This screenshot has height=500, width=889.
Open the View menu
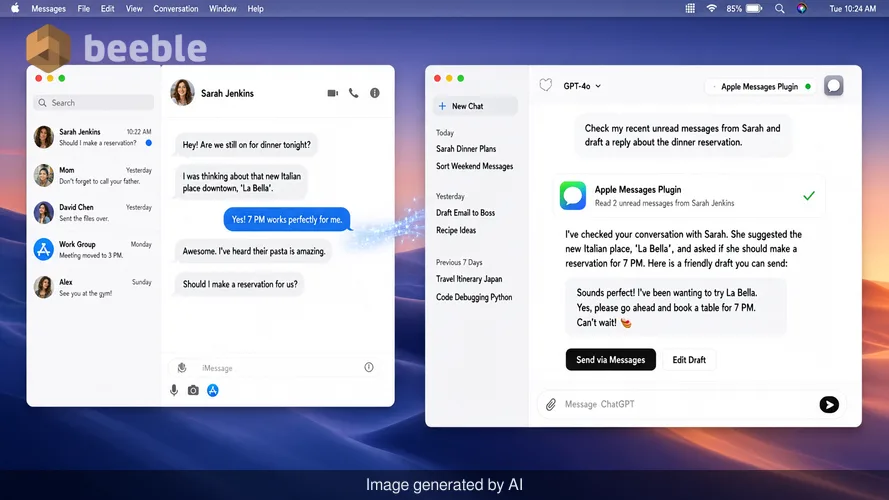pos(134,9)
